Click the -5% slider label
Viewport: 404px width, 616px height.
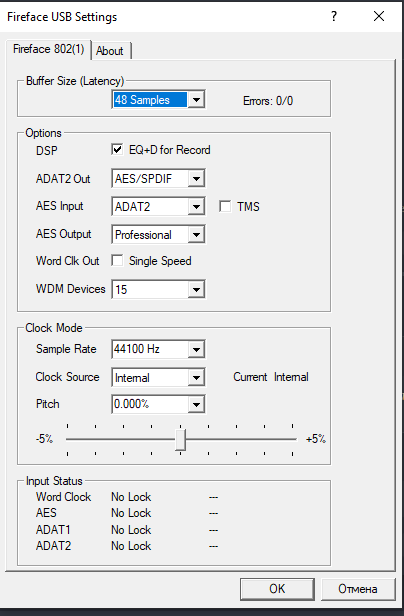[44, 439]
